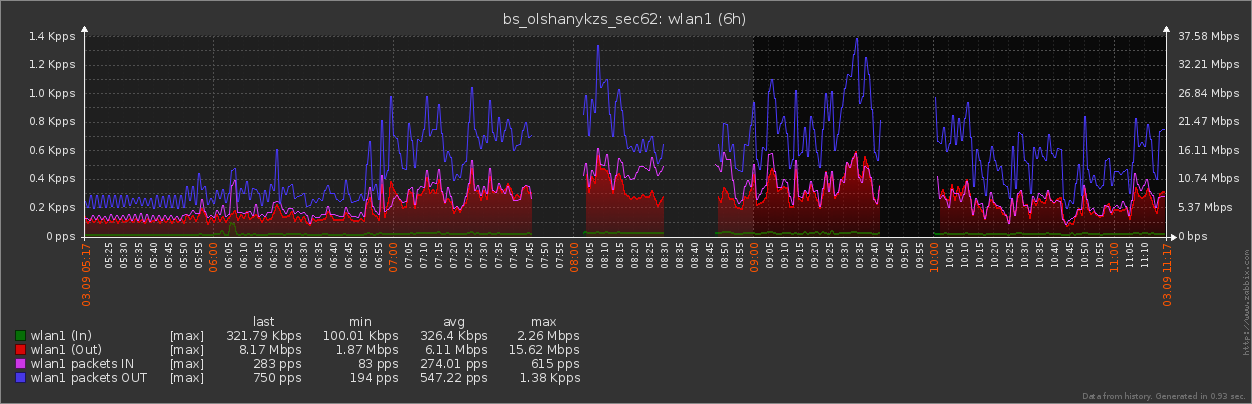Click the 09:00 hour marker on time axis
The image size is (1252, 404).
[x=754, y=259]
